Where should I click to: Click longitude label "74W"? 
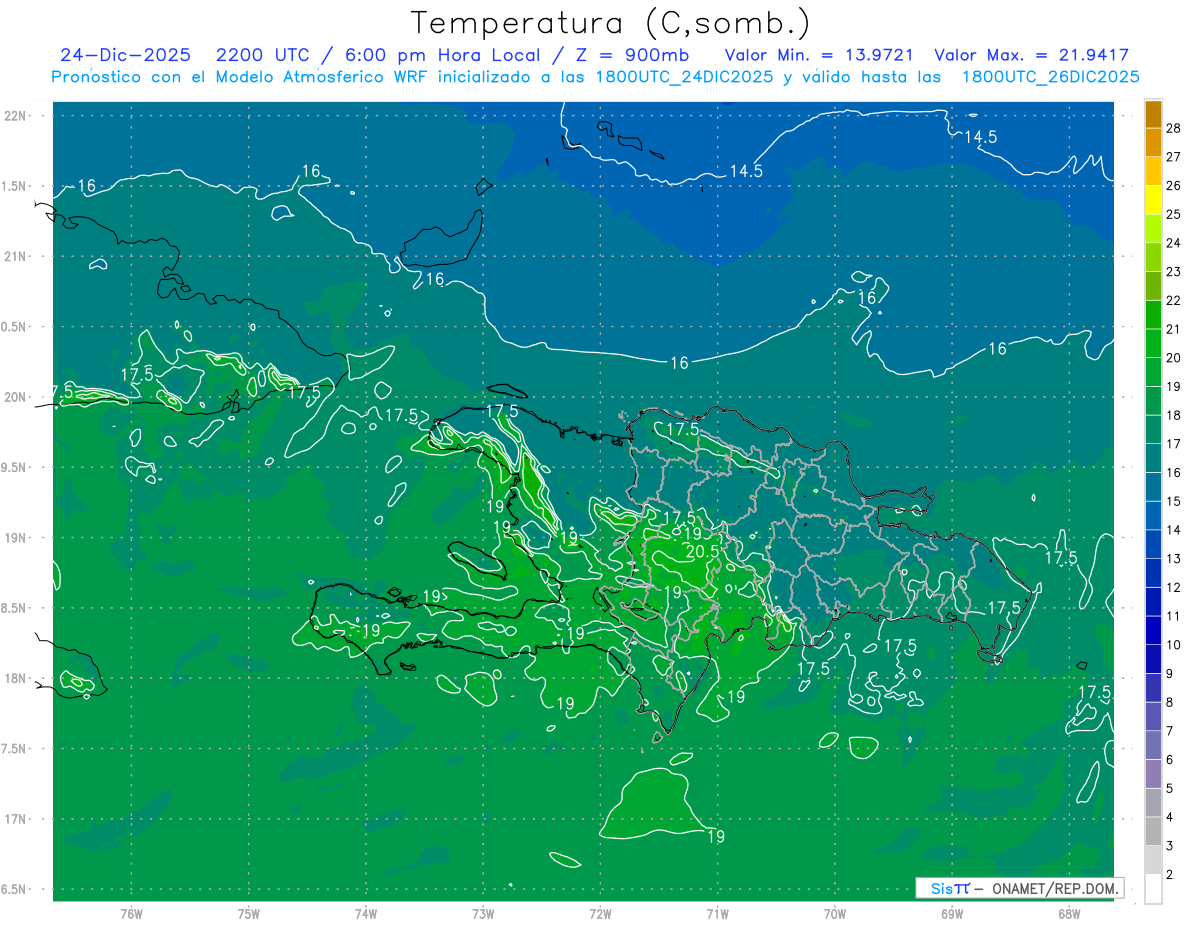tap(366, 914)
